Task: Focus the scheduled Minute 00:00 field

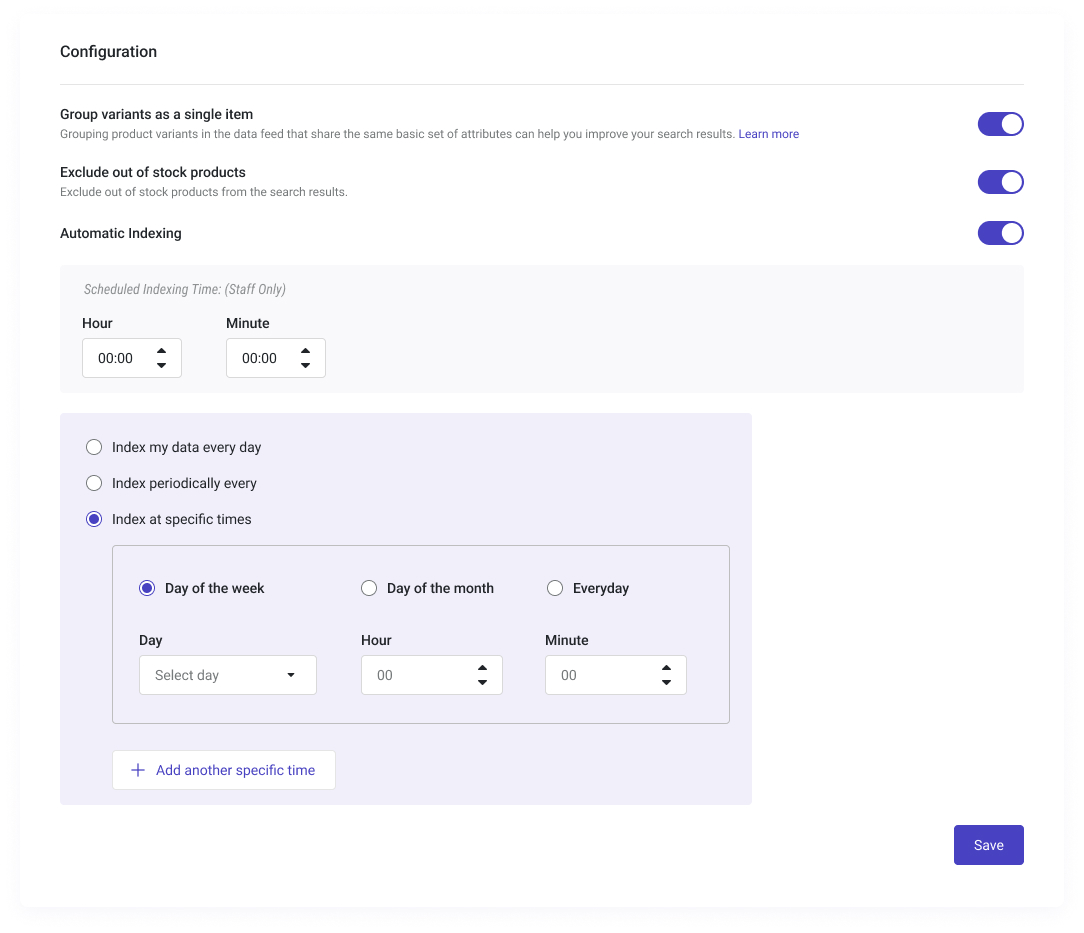Action: 276,358
